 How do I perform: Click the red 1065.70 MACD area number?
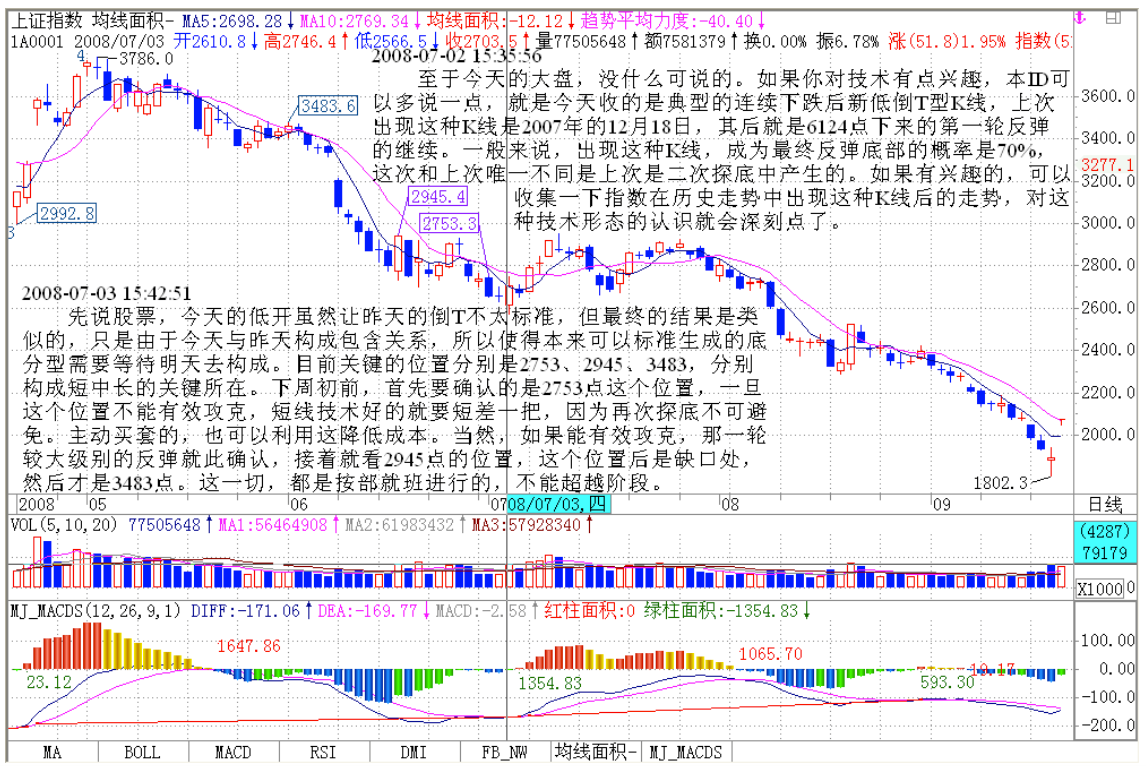tap(770, 654)
